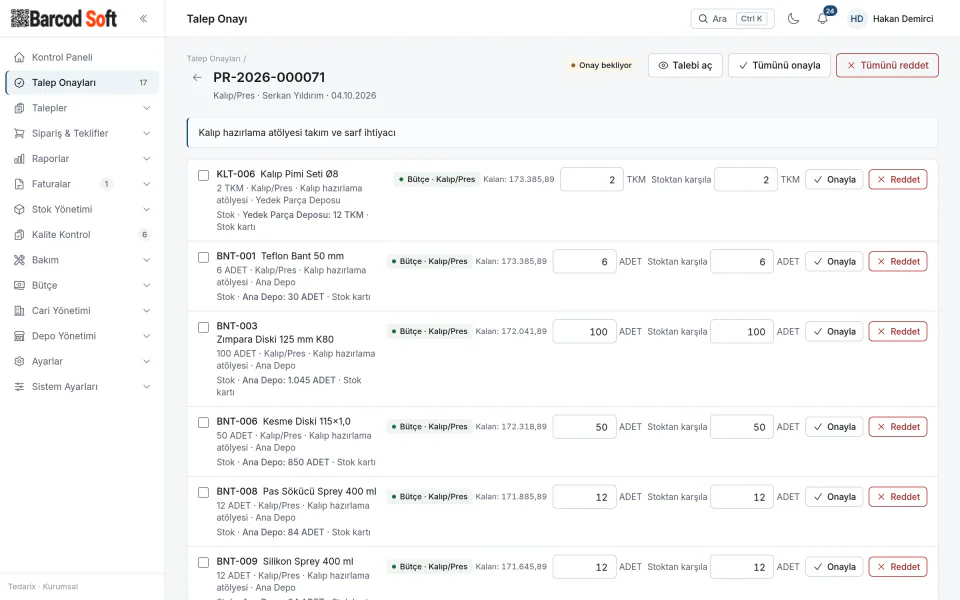Click the Sipariş & Teklifler cart icon
Screen dimensions: 960x600
(x=20, y=133)
